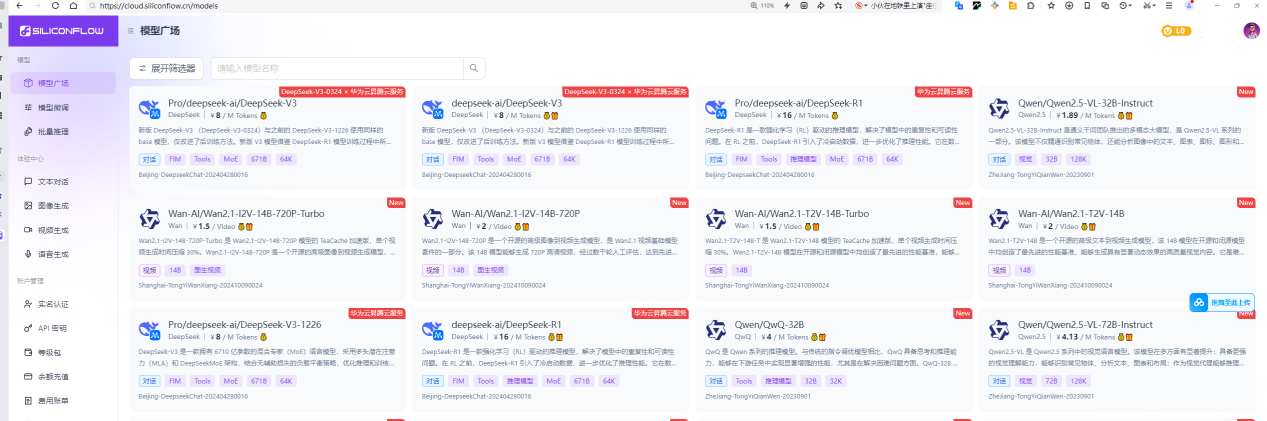Click the 128K tag on Qwen2.5-VL-32B-Instruct
The height and width of the screenshot is (421, 1267).
(1078, 159)
